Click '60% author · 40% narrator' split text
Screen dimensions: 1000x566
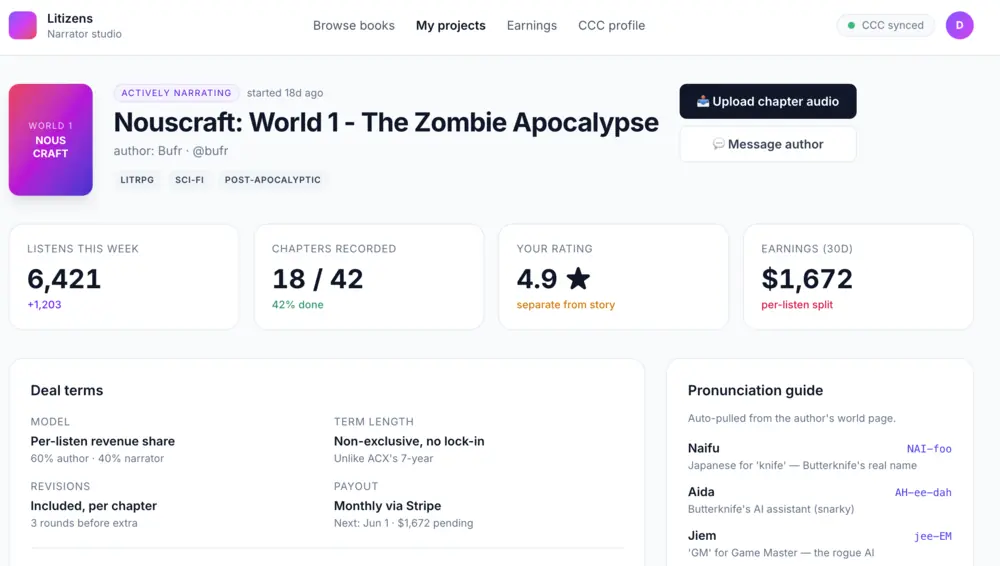point(97,458)
